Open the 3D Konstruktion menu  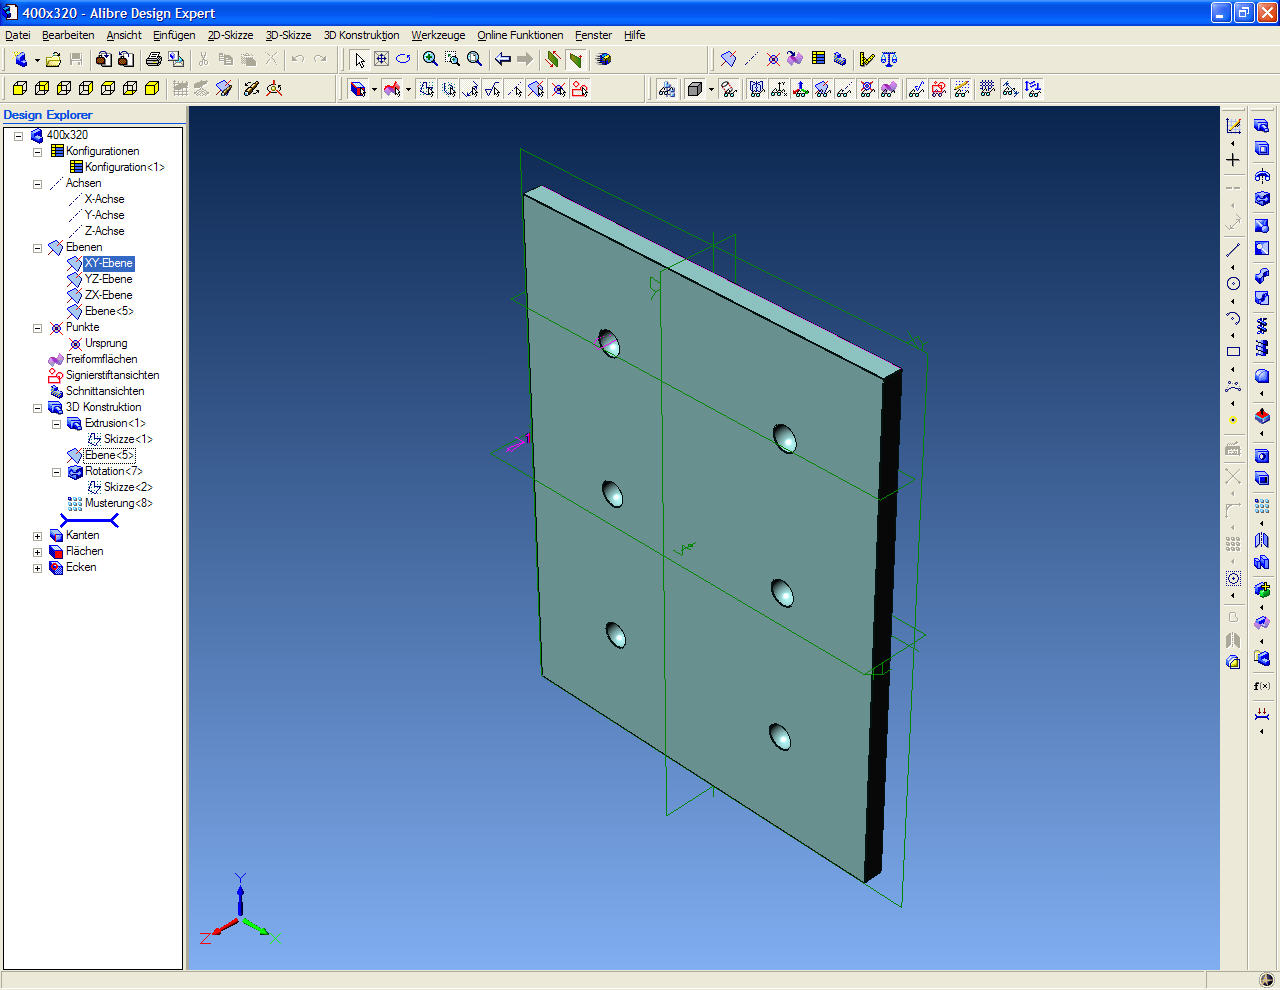(361, 35)
